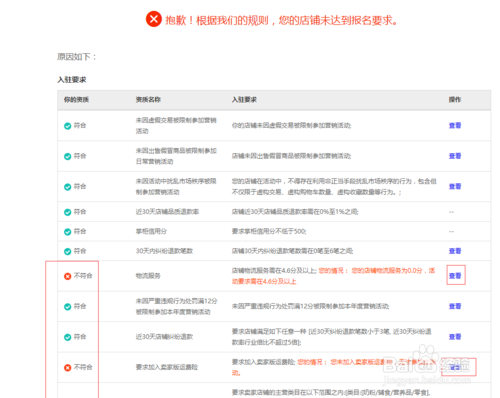Select the 要求加入卖家版运费险 name cell
This screenshot has height=398, width=500.
tap(167, 367)
